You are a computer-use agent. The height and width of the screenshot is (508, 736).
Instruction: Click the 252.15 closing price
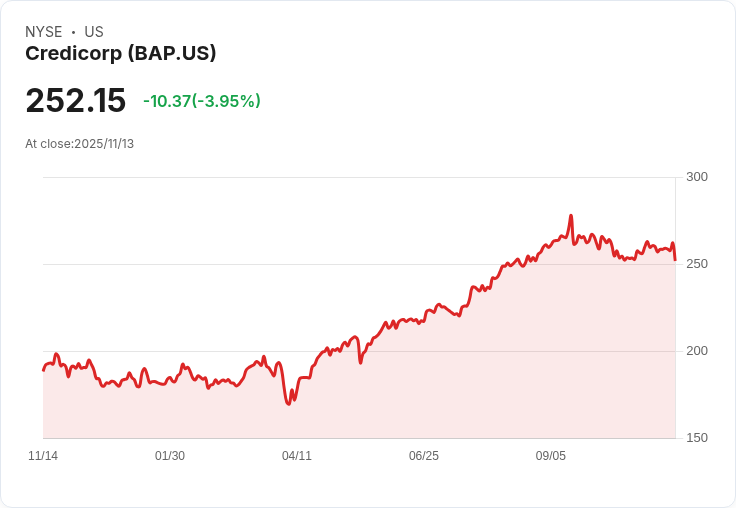click(76, 100)
